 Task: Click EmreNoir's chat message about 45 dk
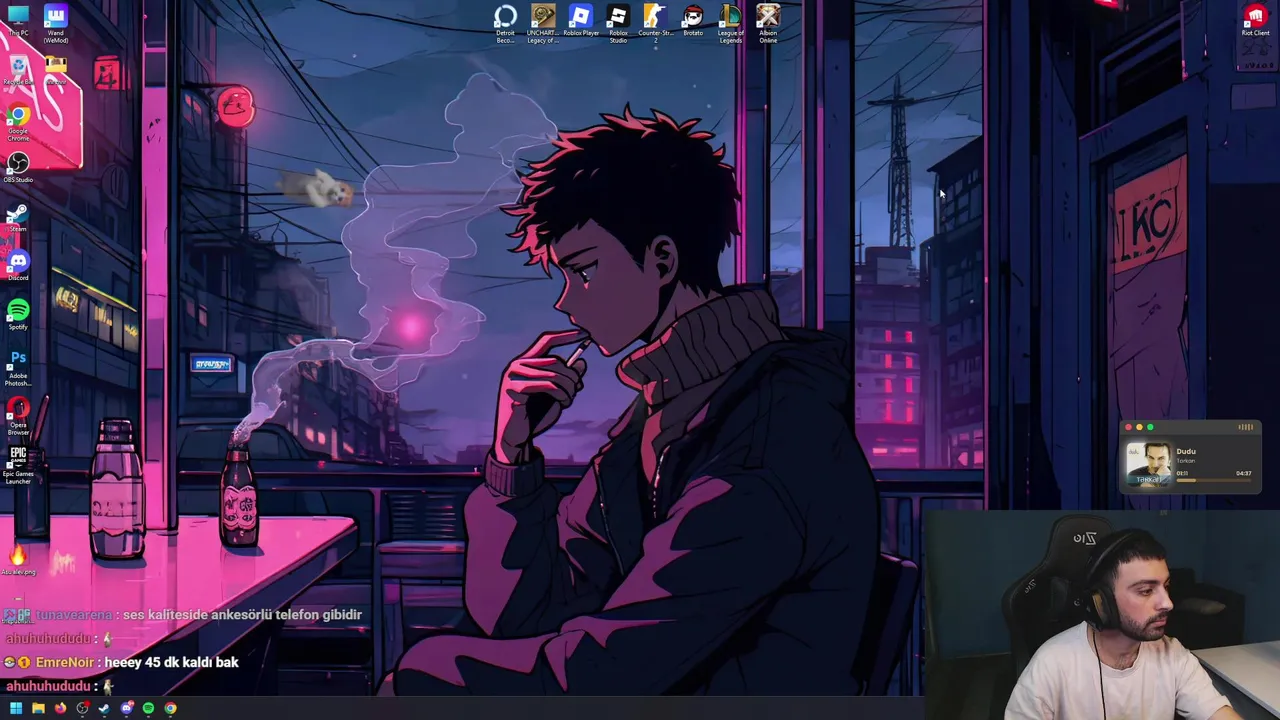click(x=171, y=662)
